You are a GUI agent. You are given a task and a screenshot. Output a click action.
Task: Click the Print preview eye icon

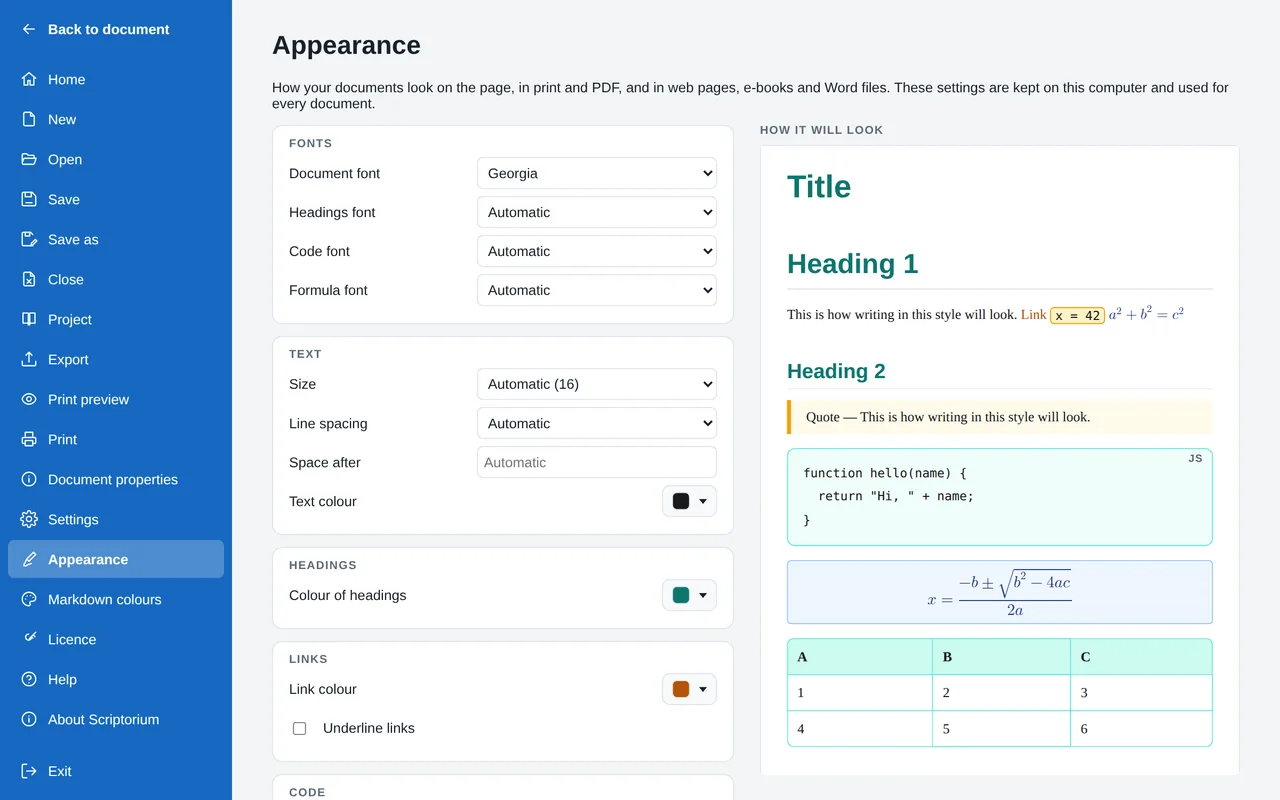click(x=29, y=399)
